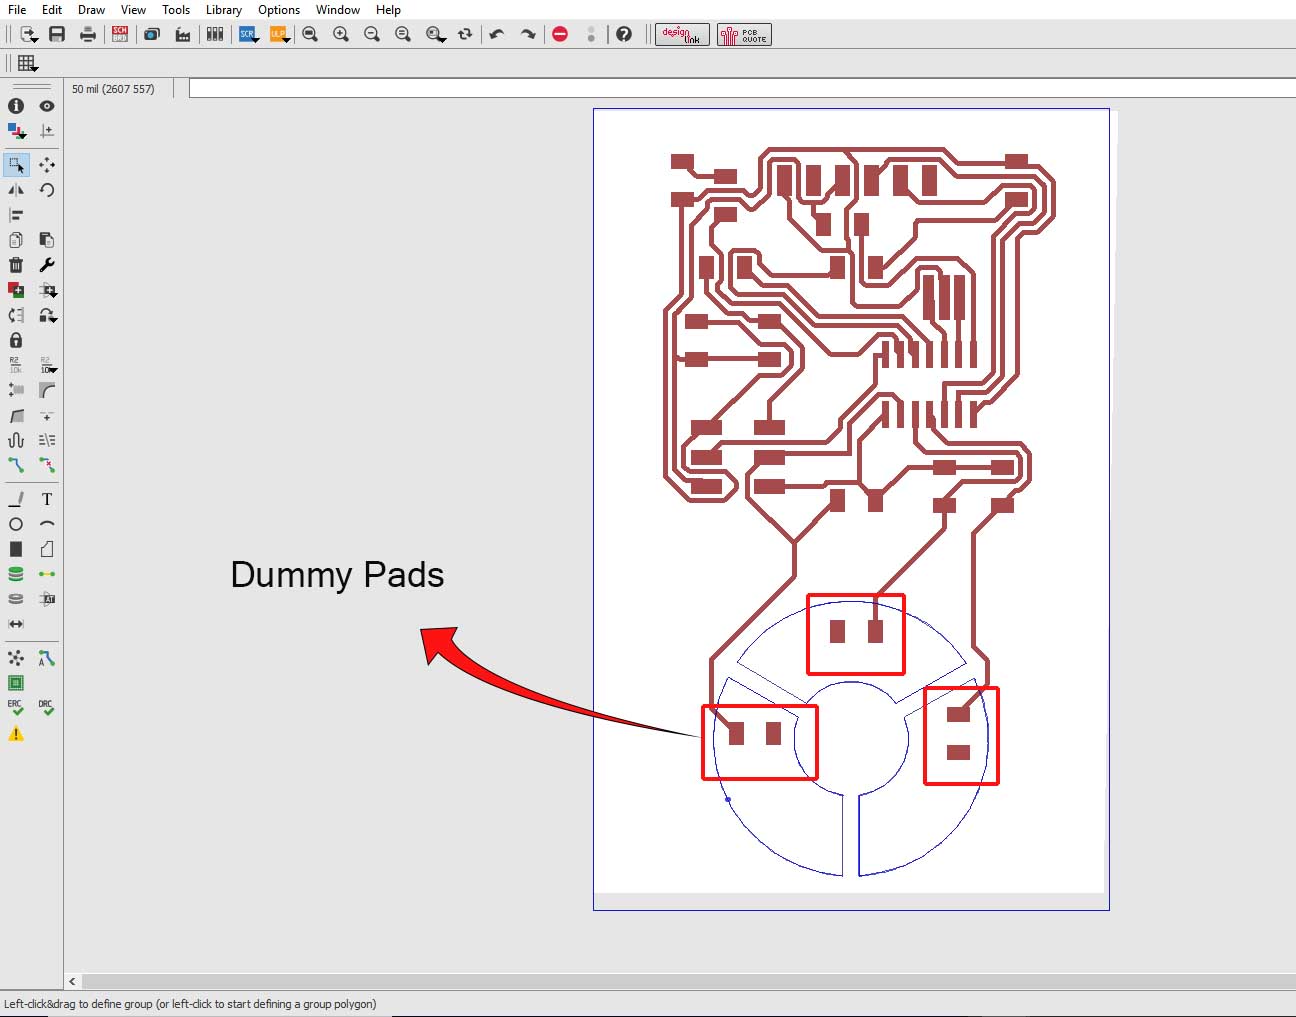Viewport: 1296px width, 1017px height.
Task: Redo the last undone action
Action: click(x=528, y=34)
